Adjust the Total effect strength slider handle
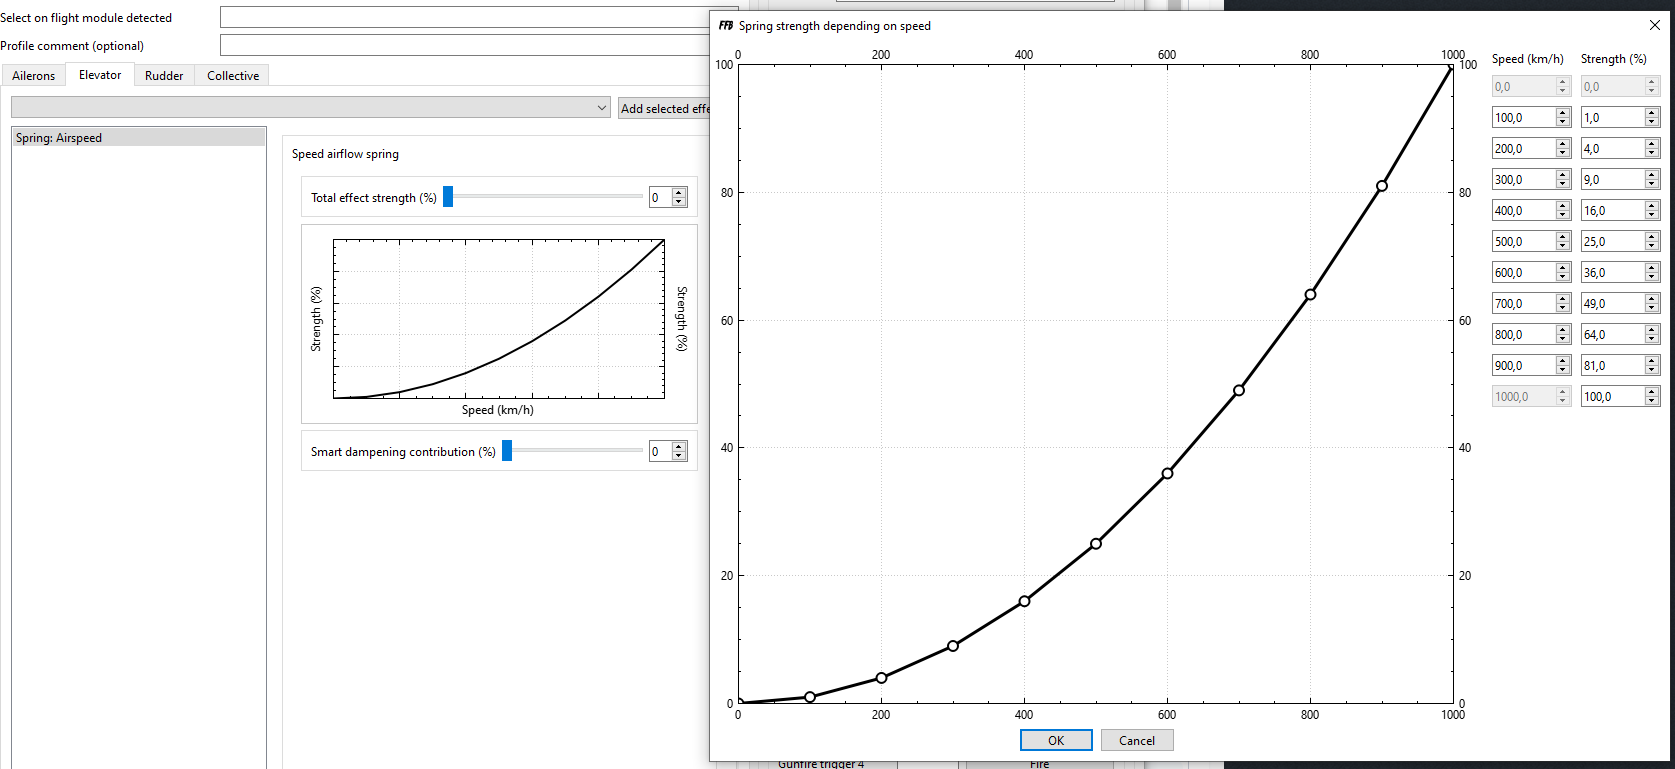The image size is (1675, 769). coord(448,197)
